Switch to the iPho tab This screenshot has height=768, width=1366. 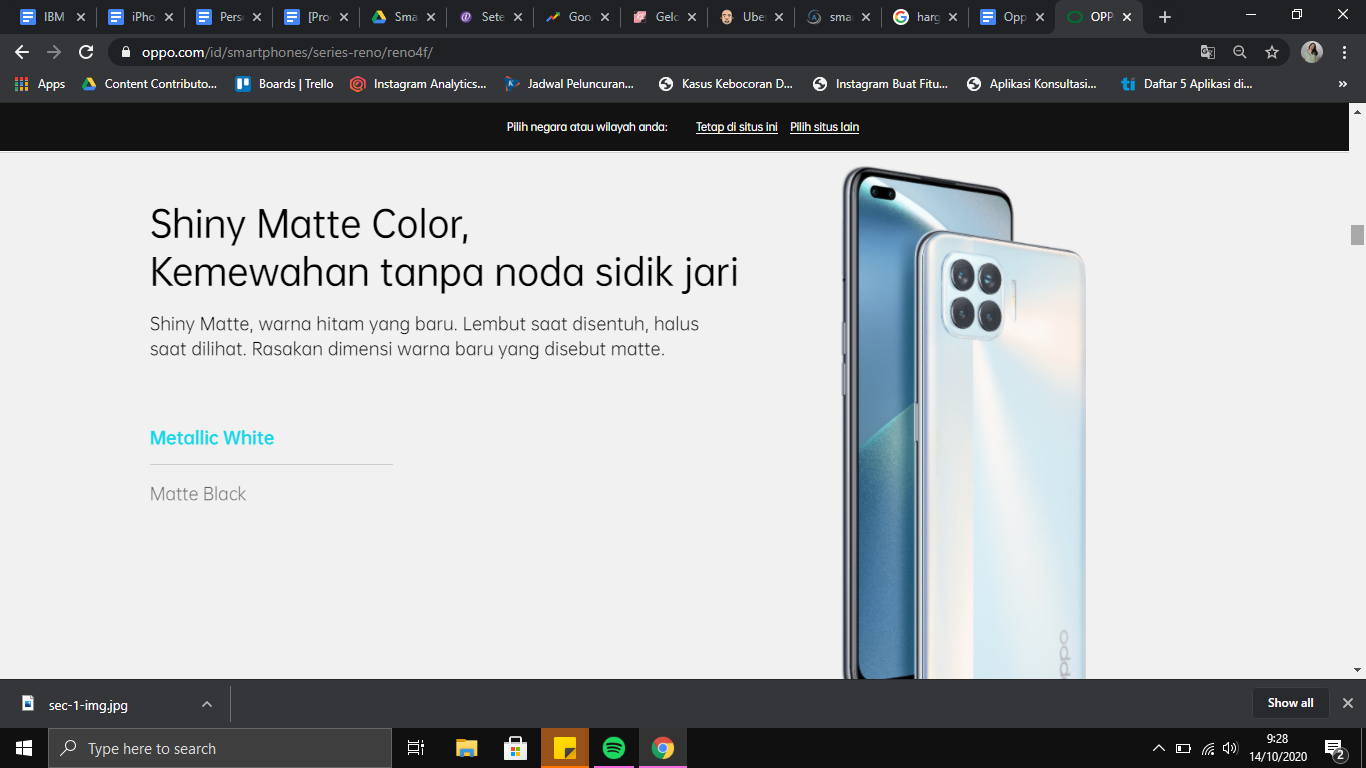tap(130, 17)
